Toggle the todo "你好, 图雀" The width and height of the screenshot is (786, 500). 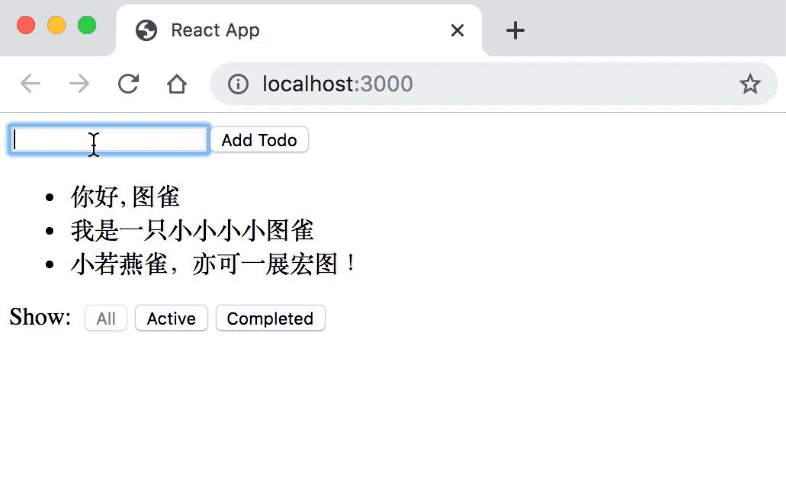tap(125, 197)
